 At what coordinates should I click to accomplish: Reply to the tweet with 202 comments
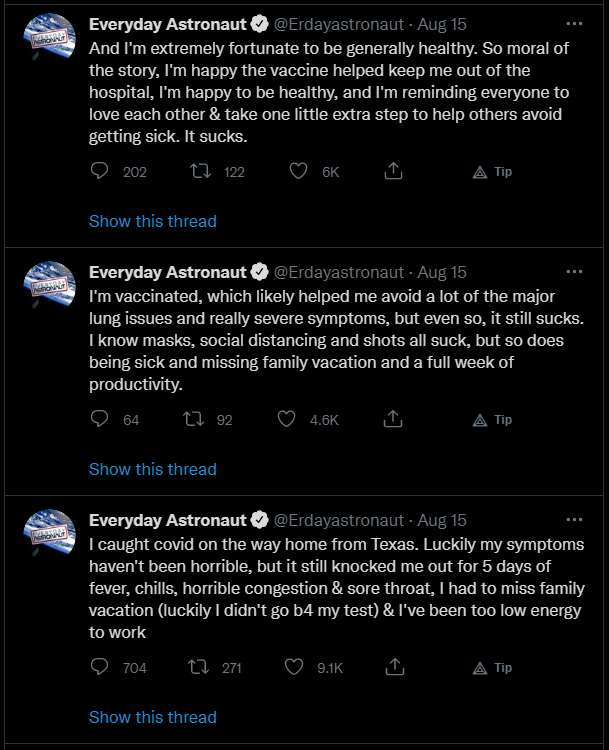coord(100,171)
